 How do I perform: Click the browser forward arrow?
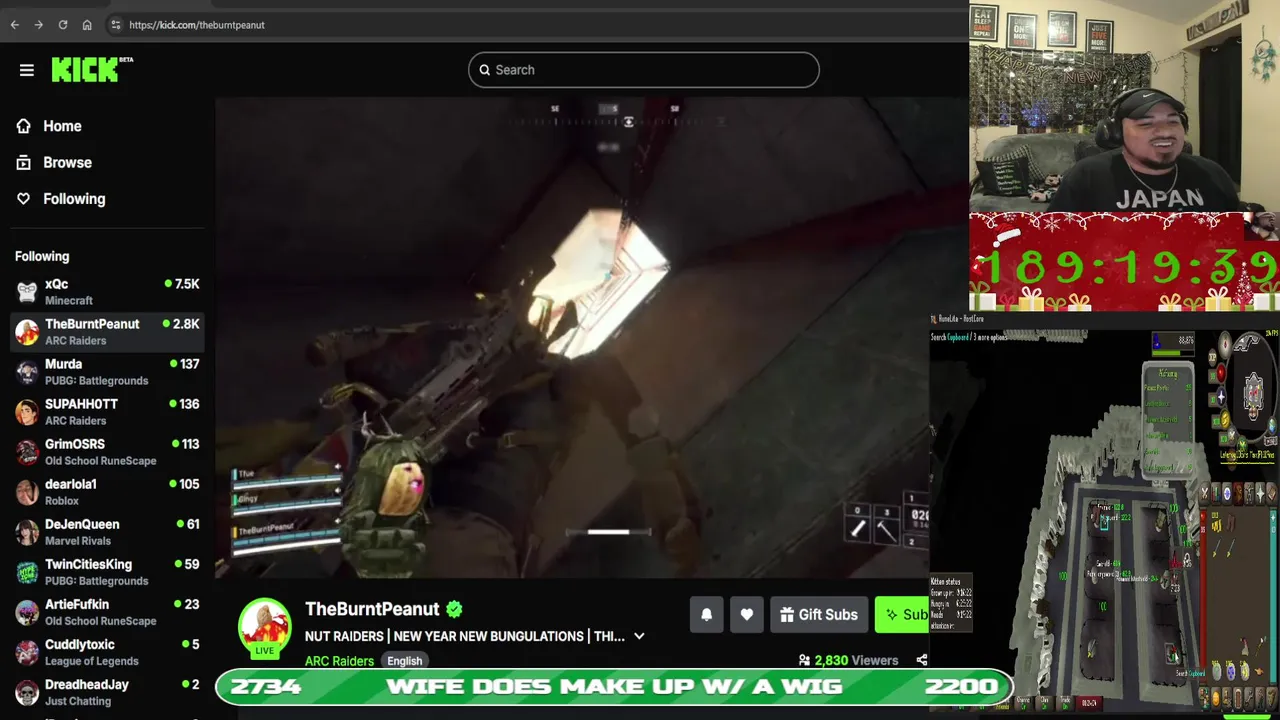tap(38, 25)
